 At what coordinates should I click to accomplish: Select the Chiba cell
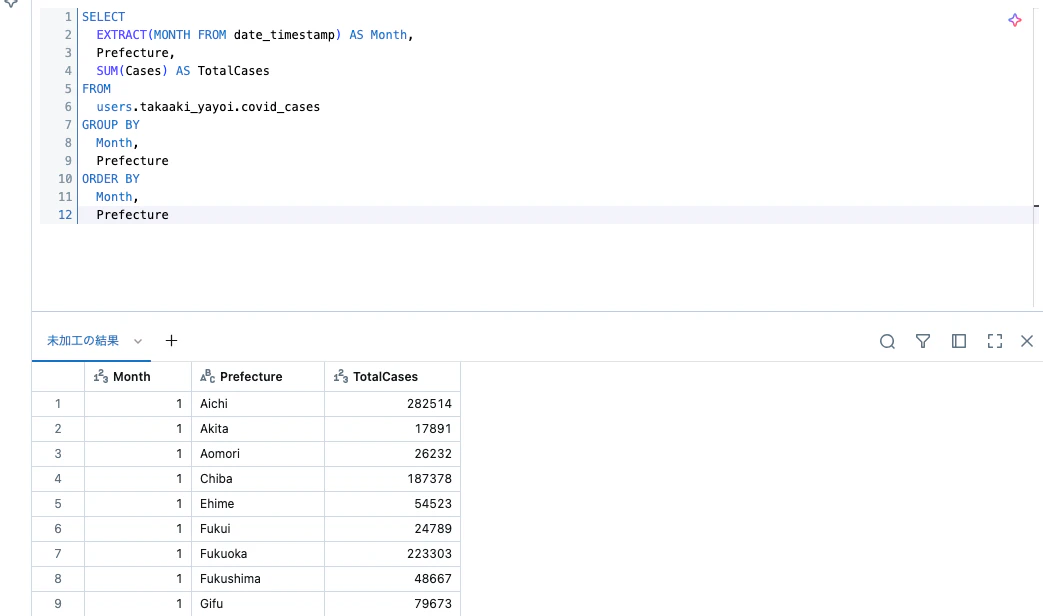coord(257,479)
